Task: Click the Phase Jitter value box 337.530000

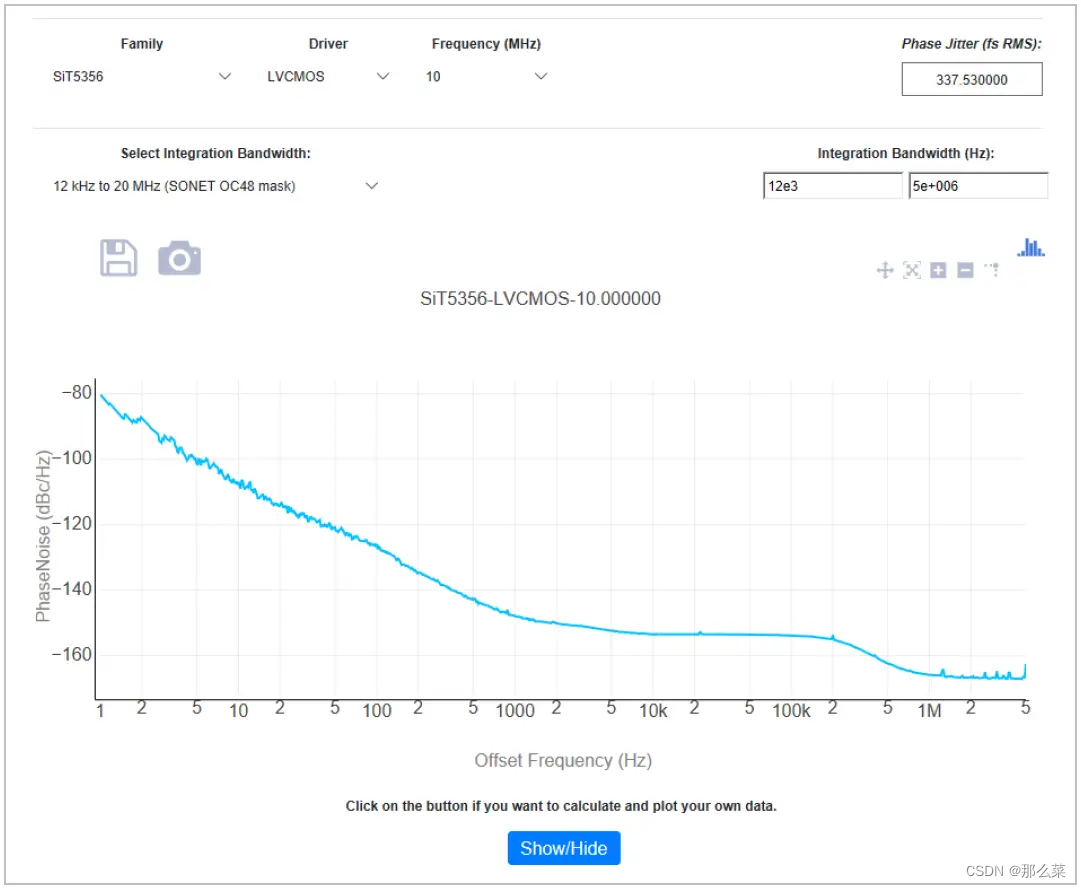Action: click(971, 79)
